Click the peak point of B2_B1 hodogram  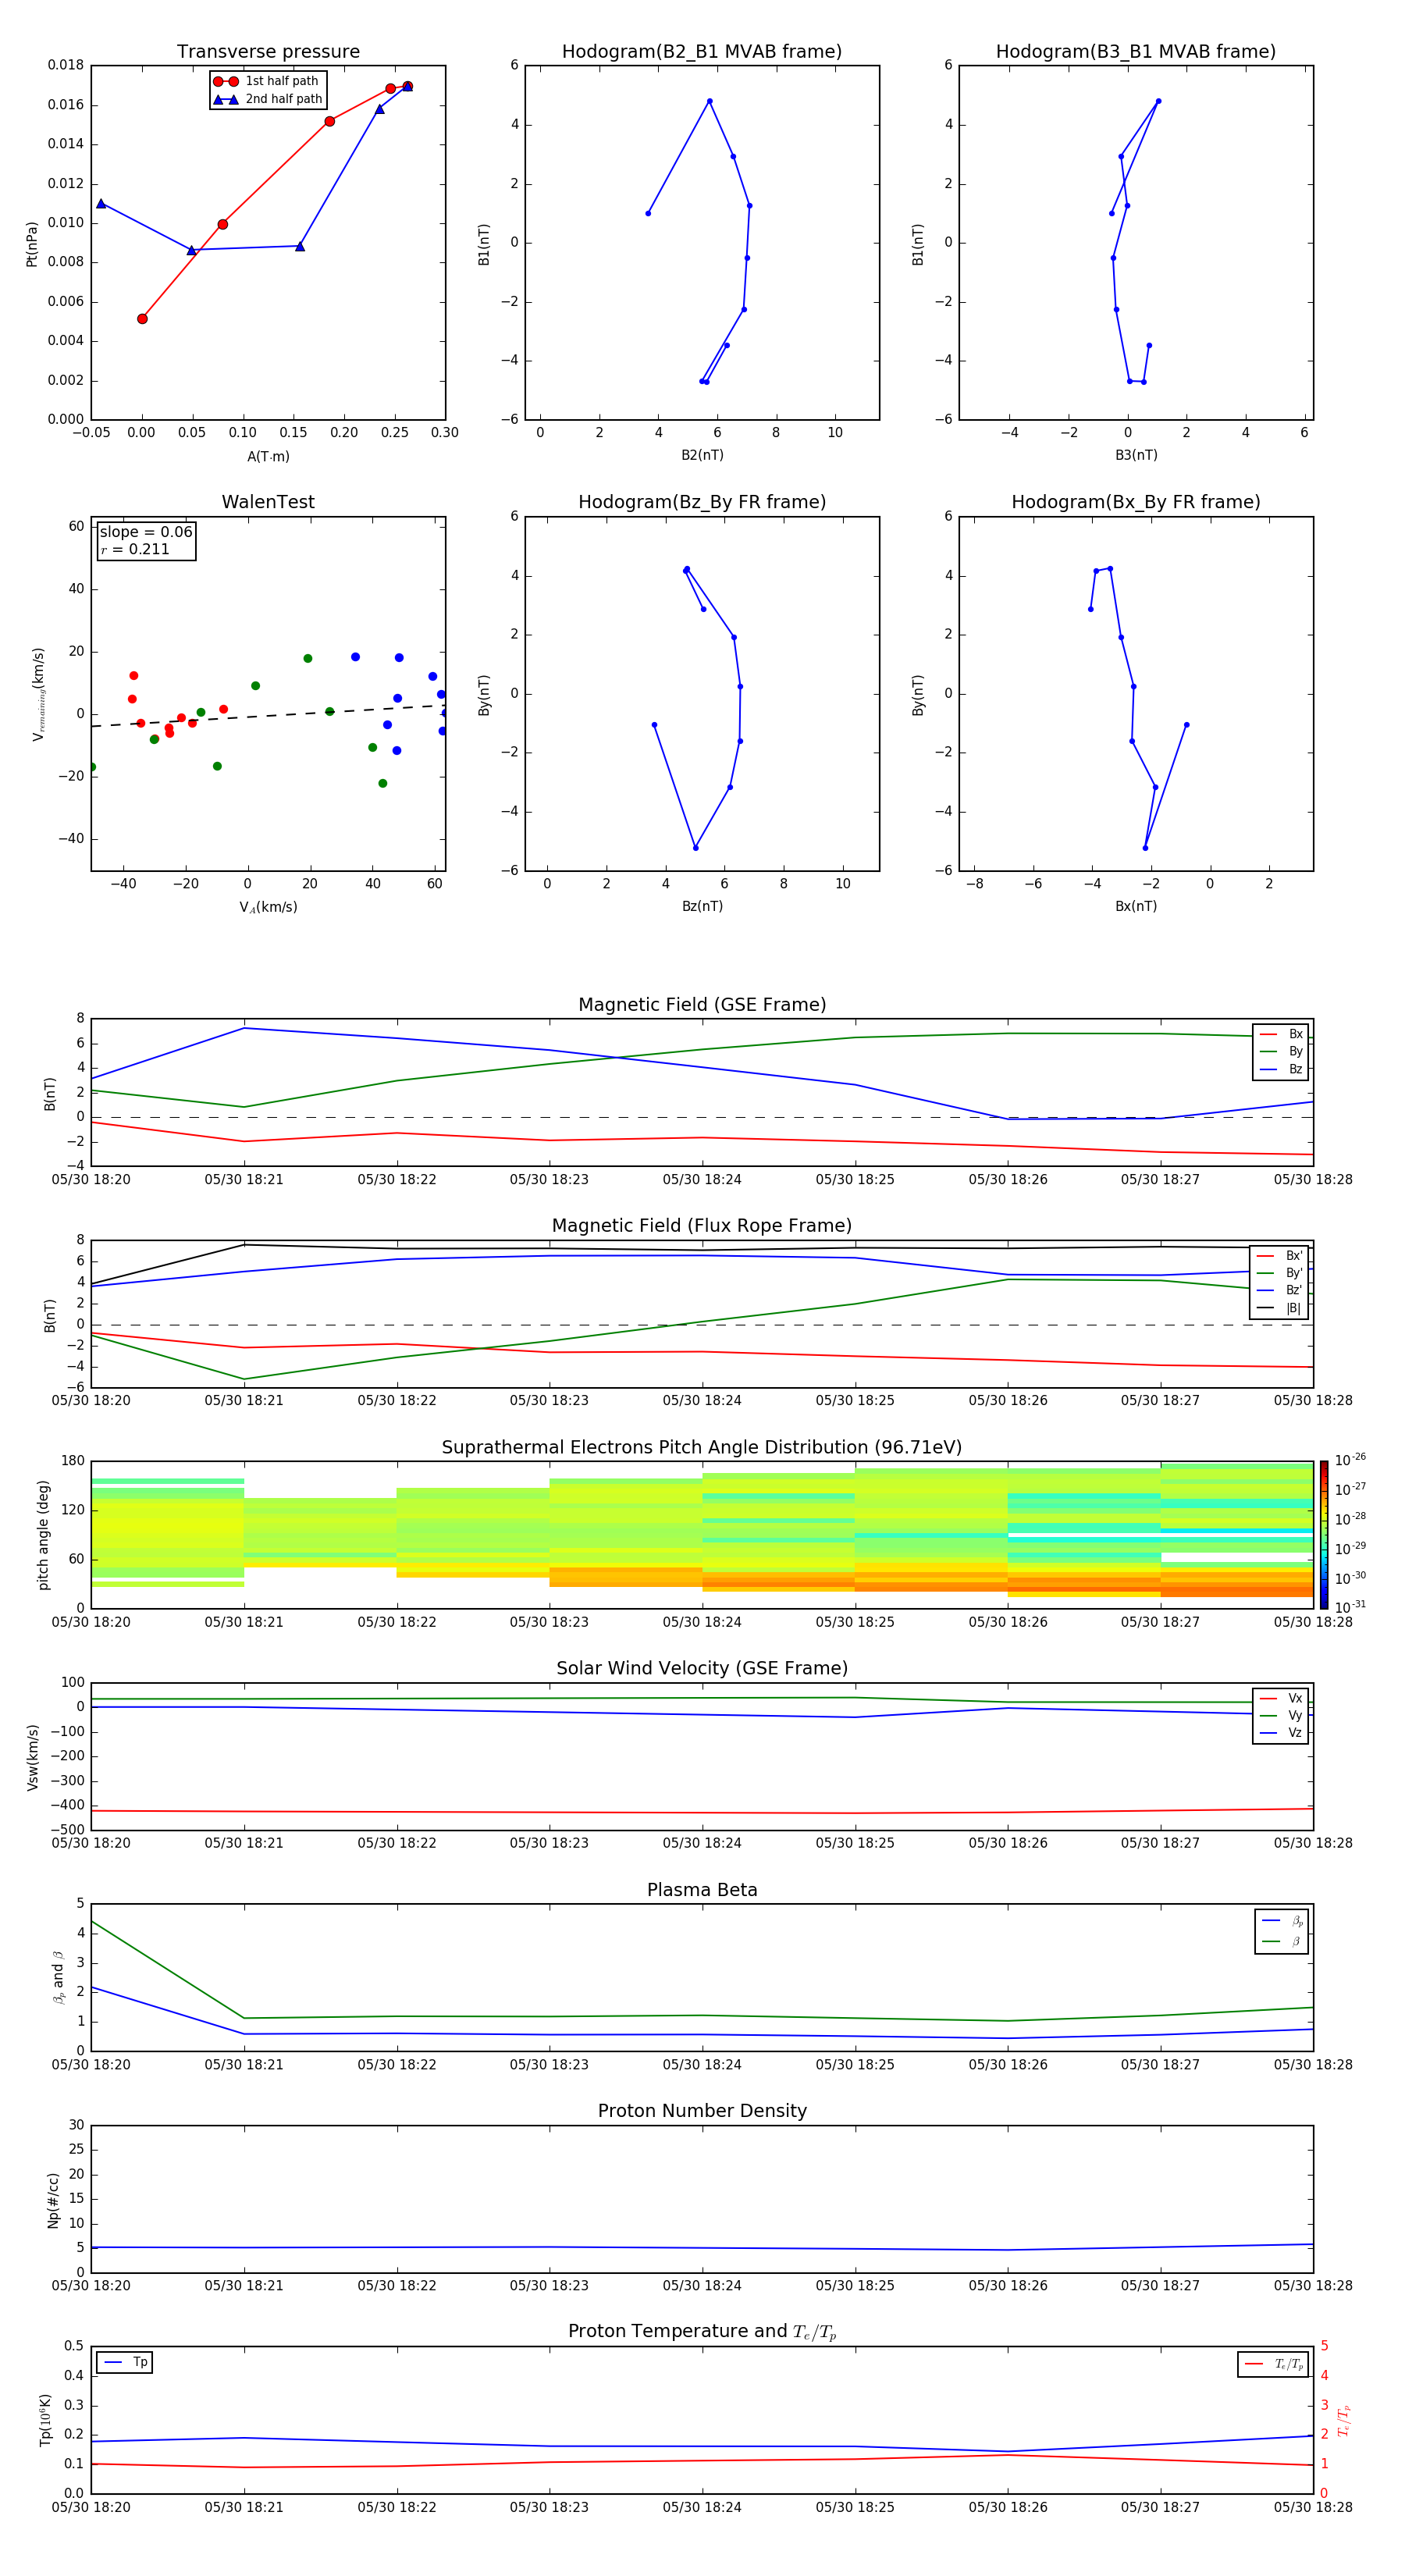click(x=710, y=101)
